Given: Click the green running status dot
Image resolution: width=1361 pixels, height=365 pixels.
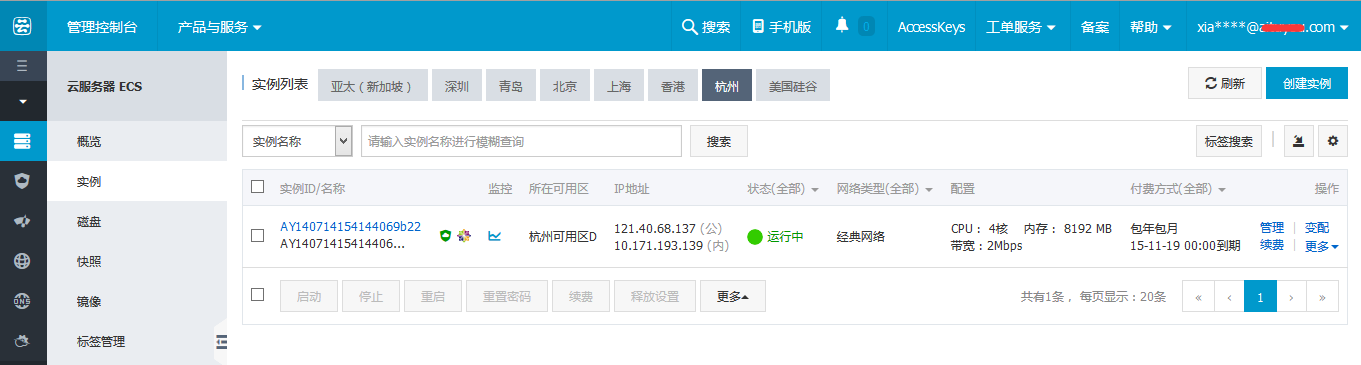Looking at the screenshot, I should click(x=755, y=237).
